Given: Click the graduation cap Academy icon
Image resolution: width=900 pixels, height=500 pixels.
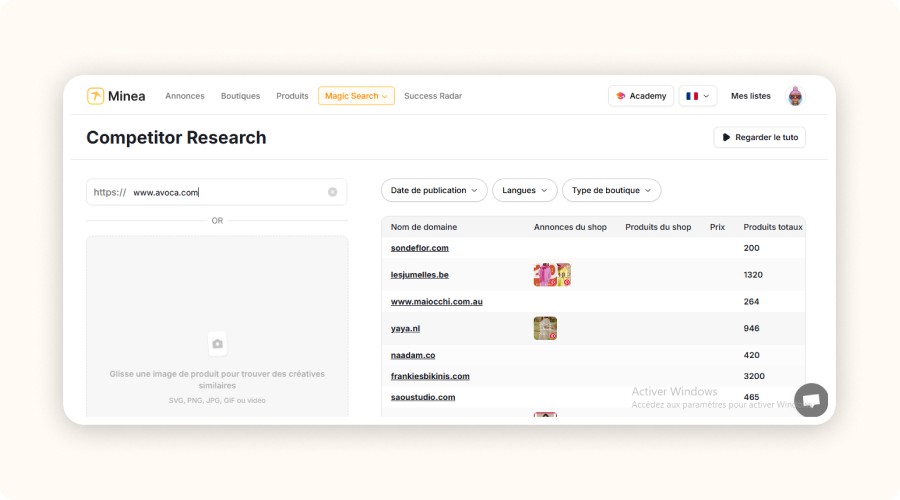Looking at the screenshot, I should point(620,96).
